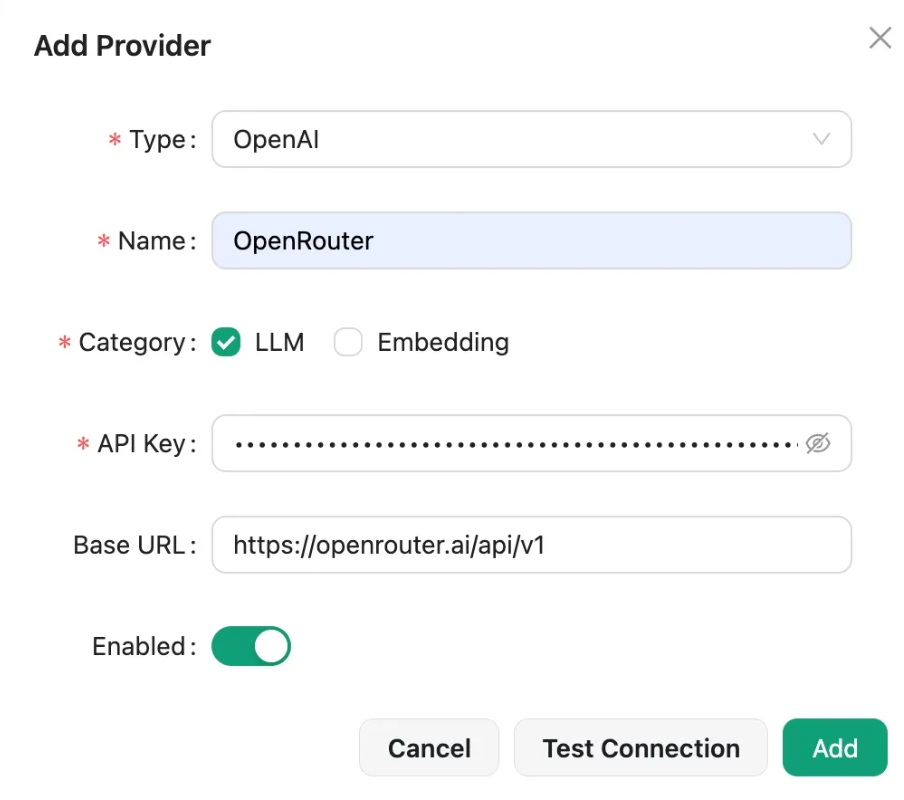This screenshot has width=904, height=800.
Task: Open the Type combo box showing OpenAI
Action: [x=520, y=139]
